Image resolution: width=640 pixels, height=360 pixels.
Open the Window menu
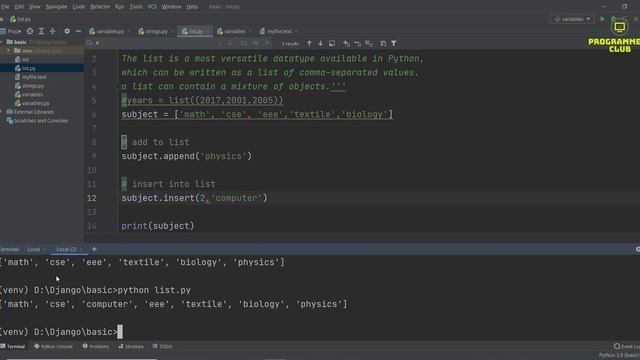(171, 7)
